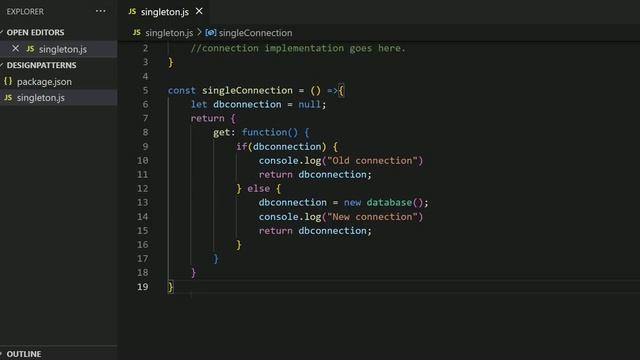
Task: Expand the OUTLINE section
Action: [24, 354]
